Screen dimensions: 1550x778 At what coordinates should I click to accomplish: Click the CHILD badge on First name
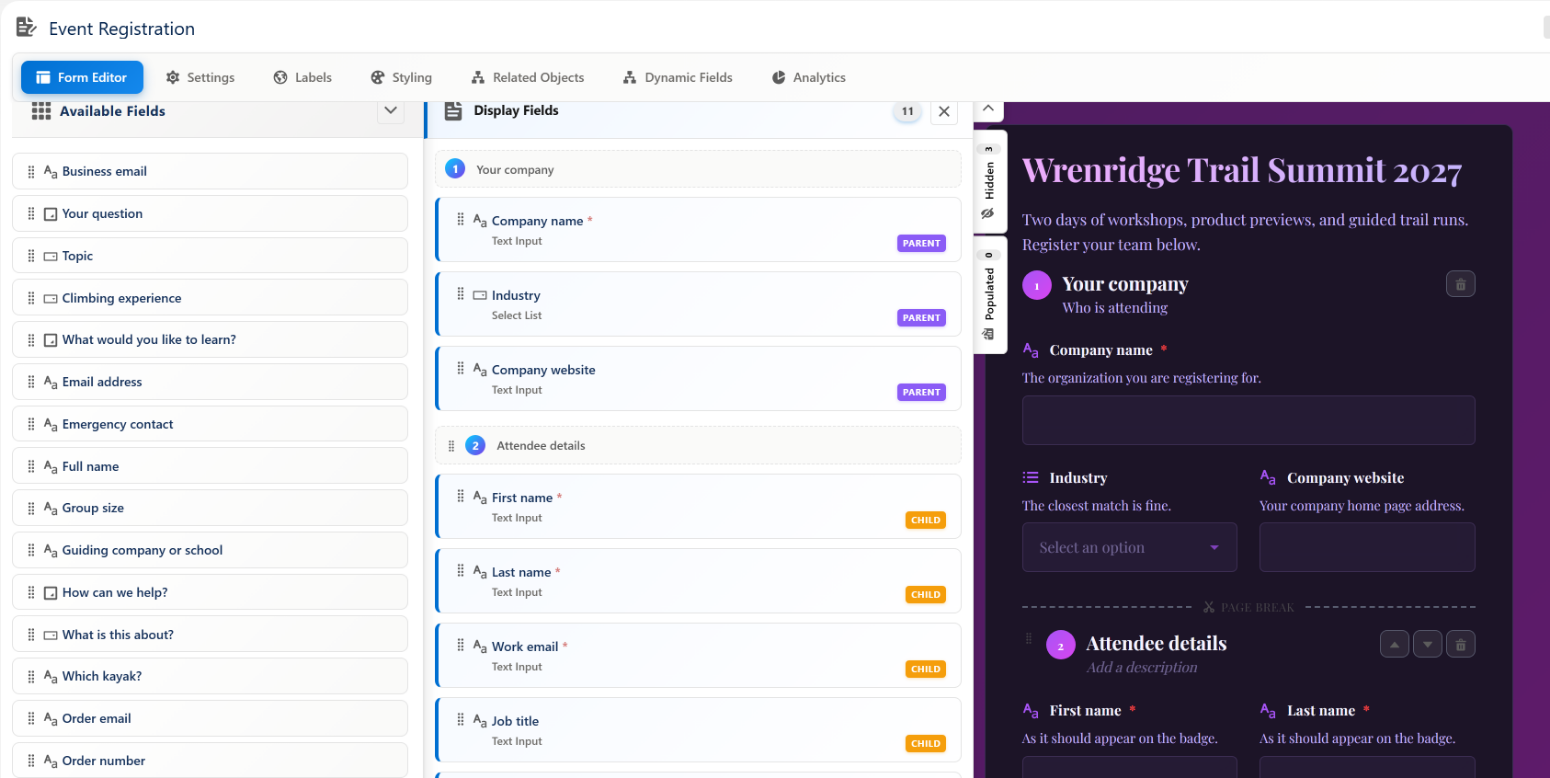[x=926, y=520]
